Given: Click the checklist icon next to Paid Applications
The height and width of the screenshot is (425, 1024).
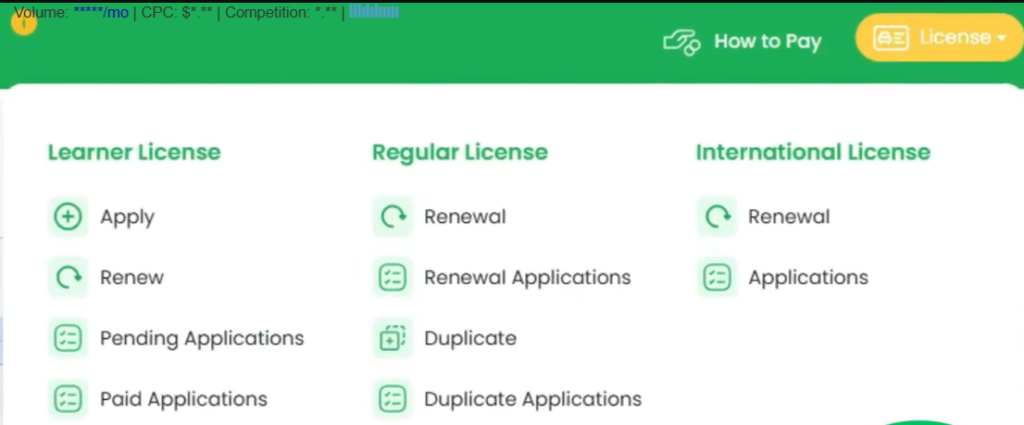Looking at the screenshot, I should (x=68, y=399).
